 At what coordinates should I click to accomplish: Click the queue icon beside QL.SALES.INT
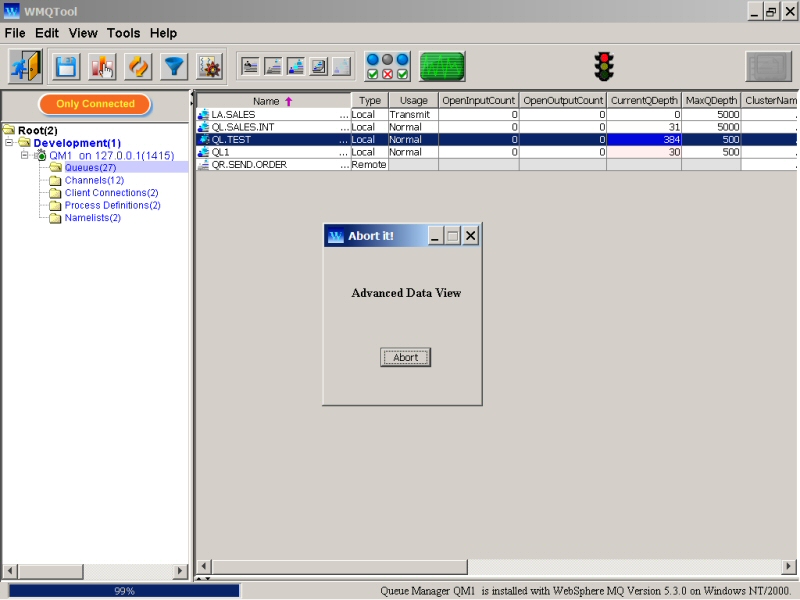pyautogui.click(x=203, y=127)
